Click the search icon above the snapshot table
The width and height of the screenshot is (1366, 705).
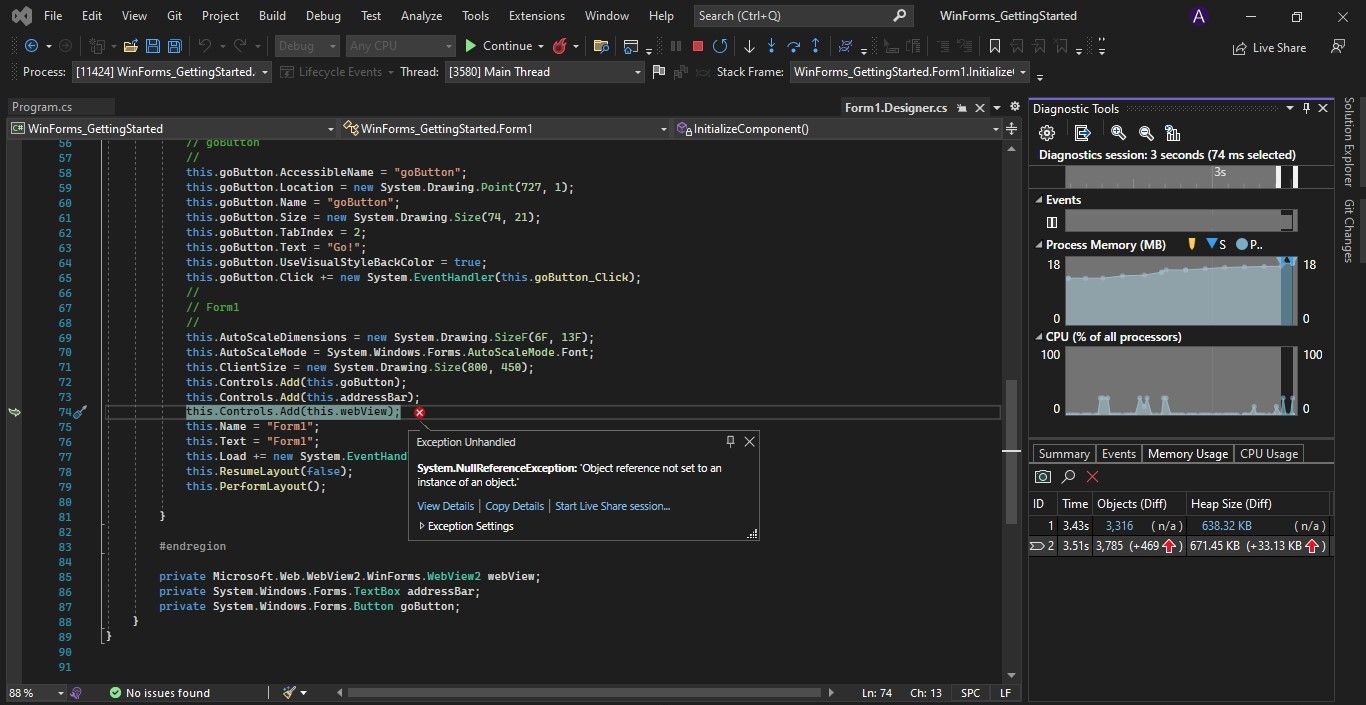click(x=1068, y=477)
